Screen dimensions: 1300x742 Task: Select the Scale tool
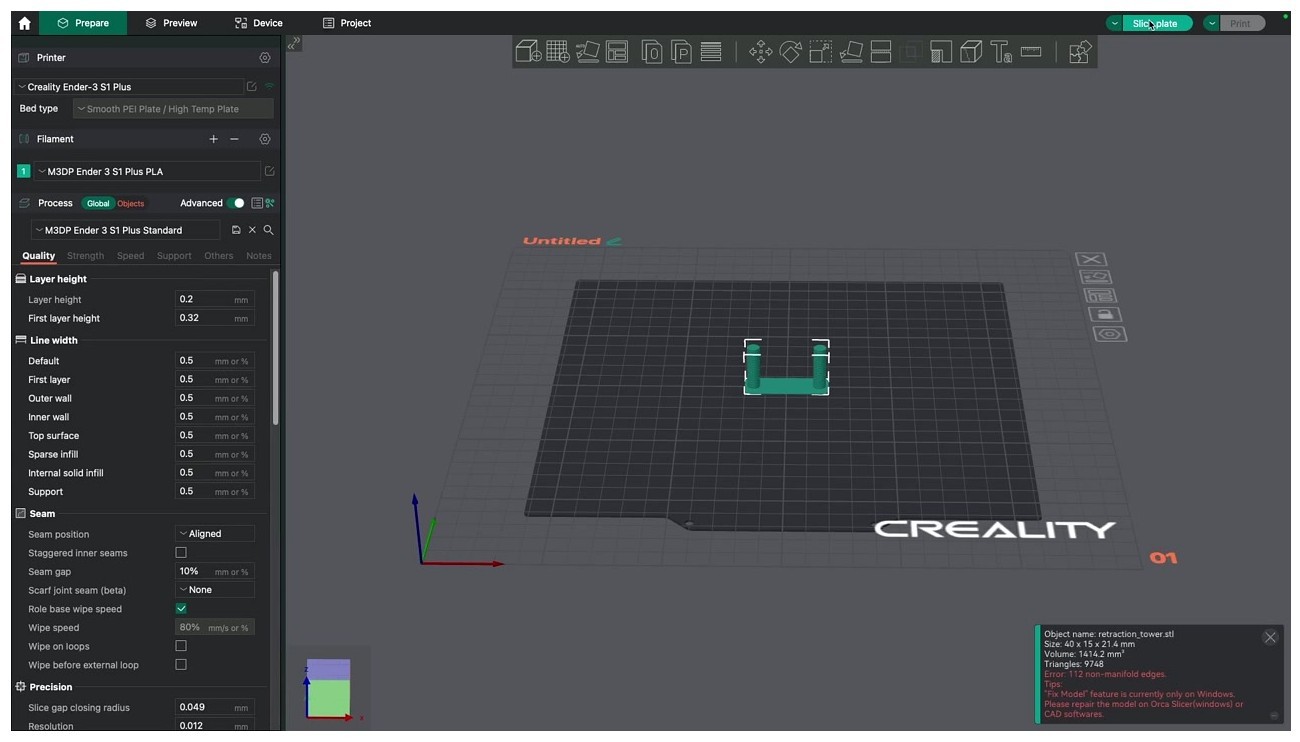tap(821, 51)
